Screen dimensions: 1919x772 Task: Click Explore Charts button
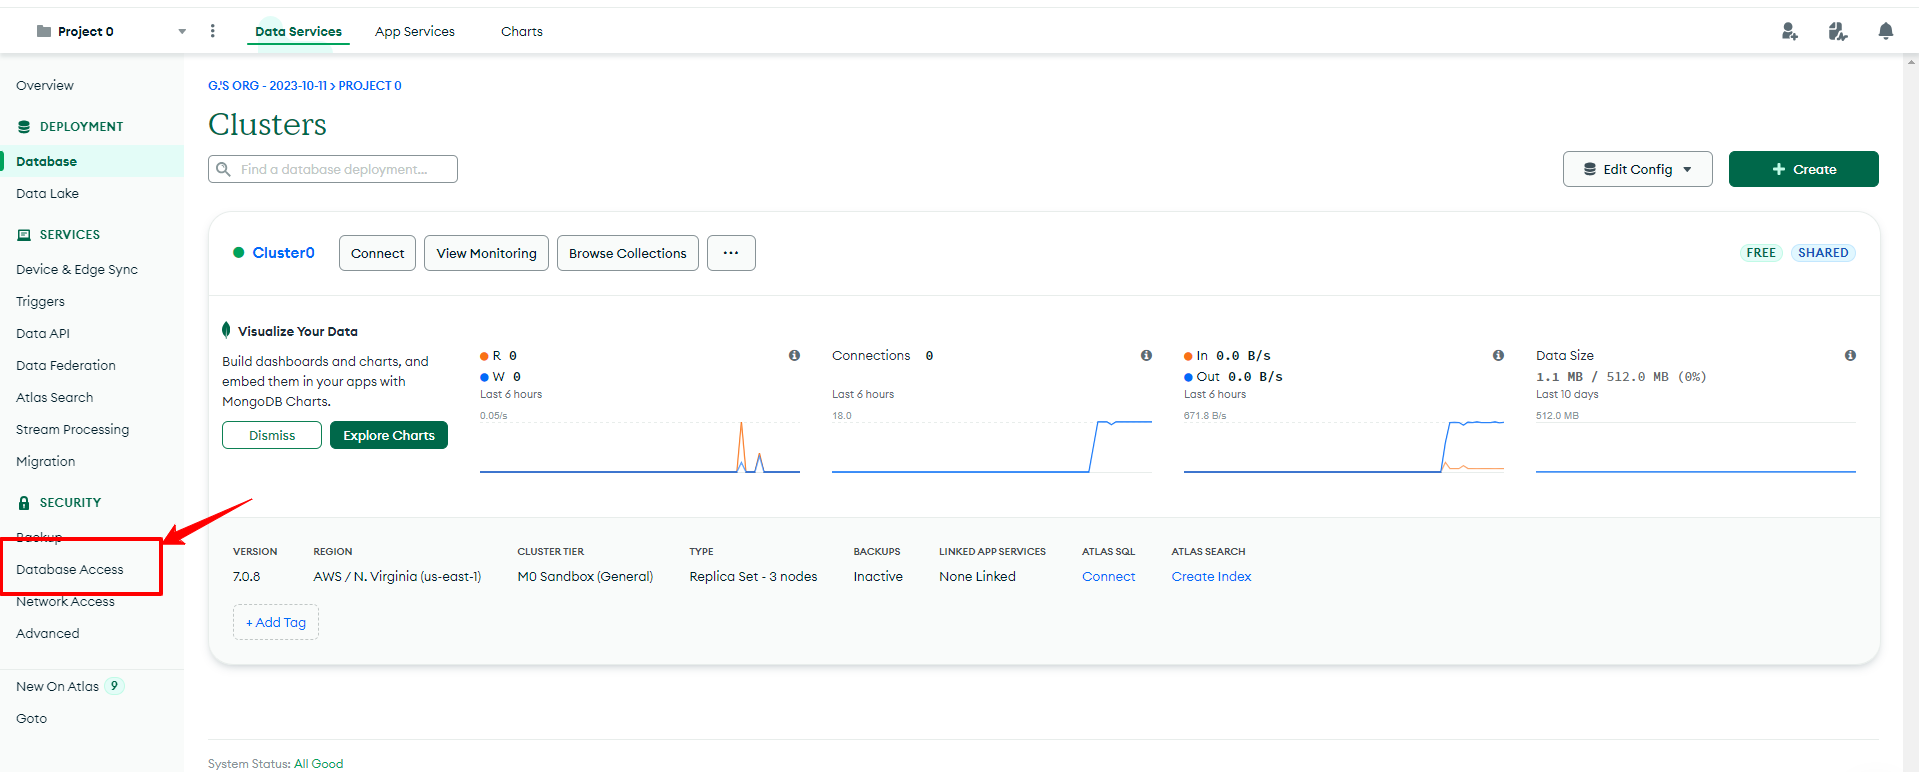coord(389,435)
